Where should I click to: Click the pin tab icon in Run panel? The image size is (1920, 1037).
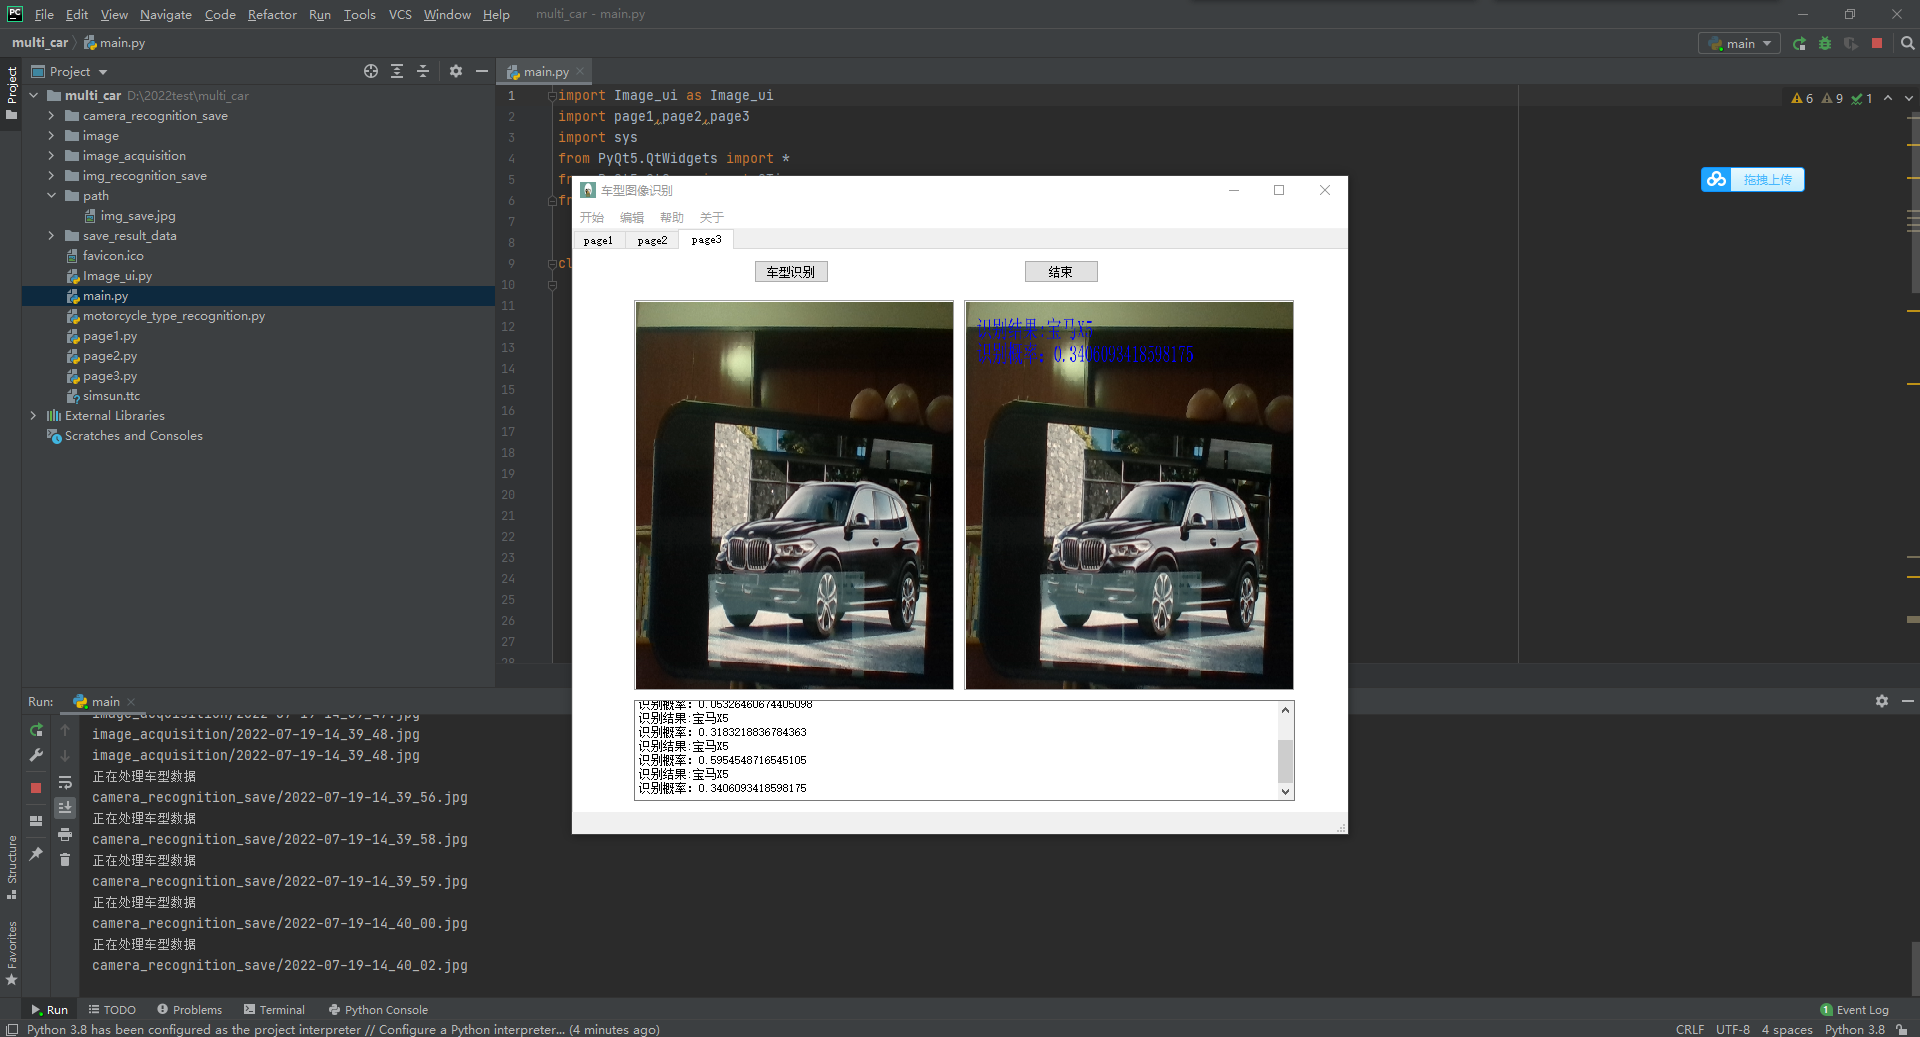tap(36, 853)
